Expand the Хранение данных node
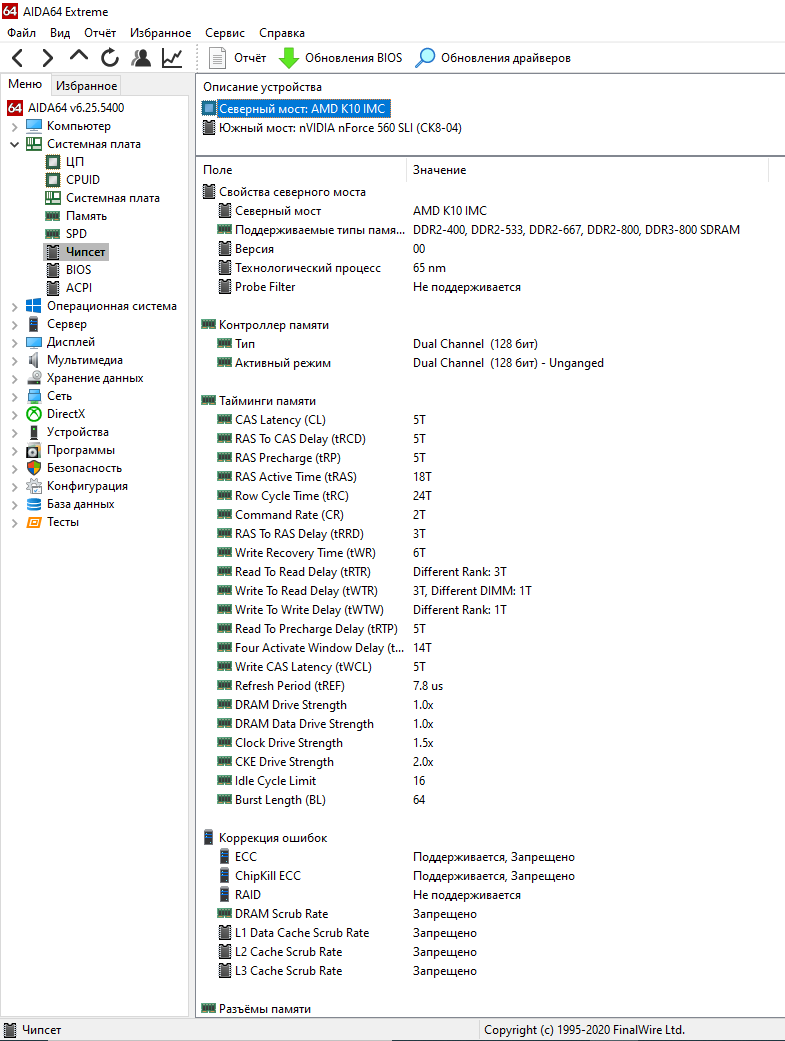 [15, 378]
